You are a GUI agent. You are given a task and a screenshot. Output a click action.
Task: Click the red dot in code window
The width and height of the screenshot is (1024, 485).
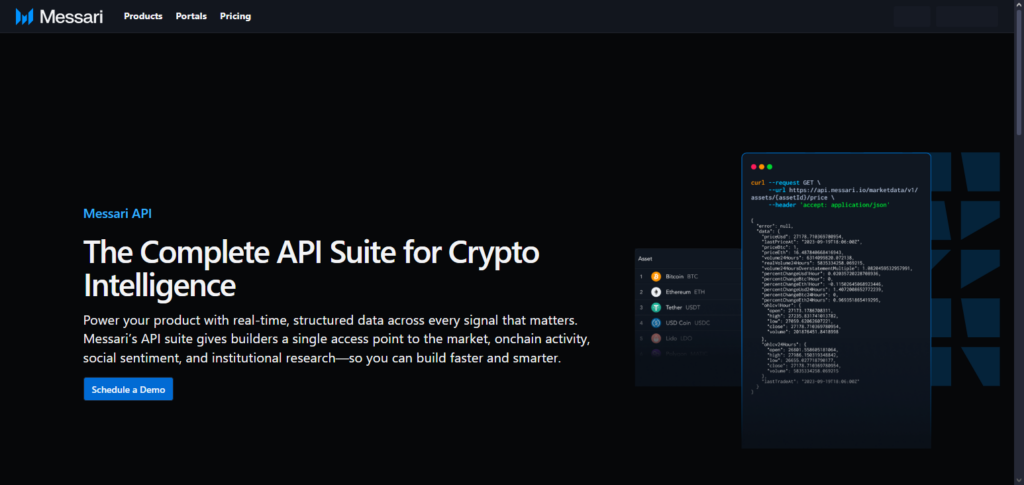click(x=754, y=167)
